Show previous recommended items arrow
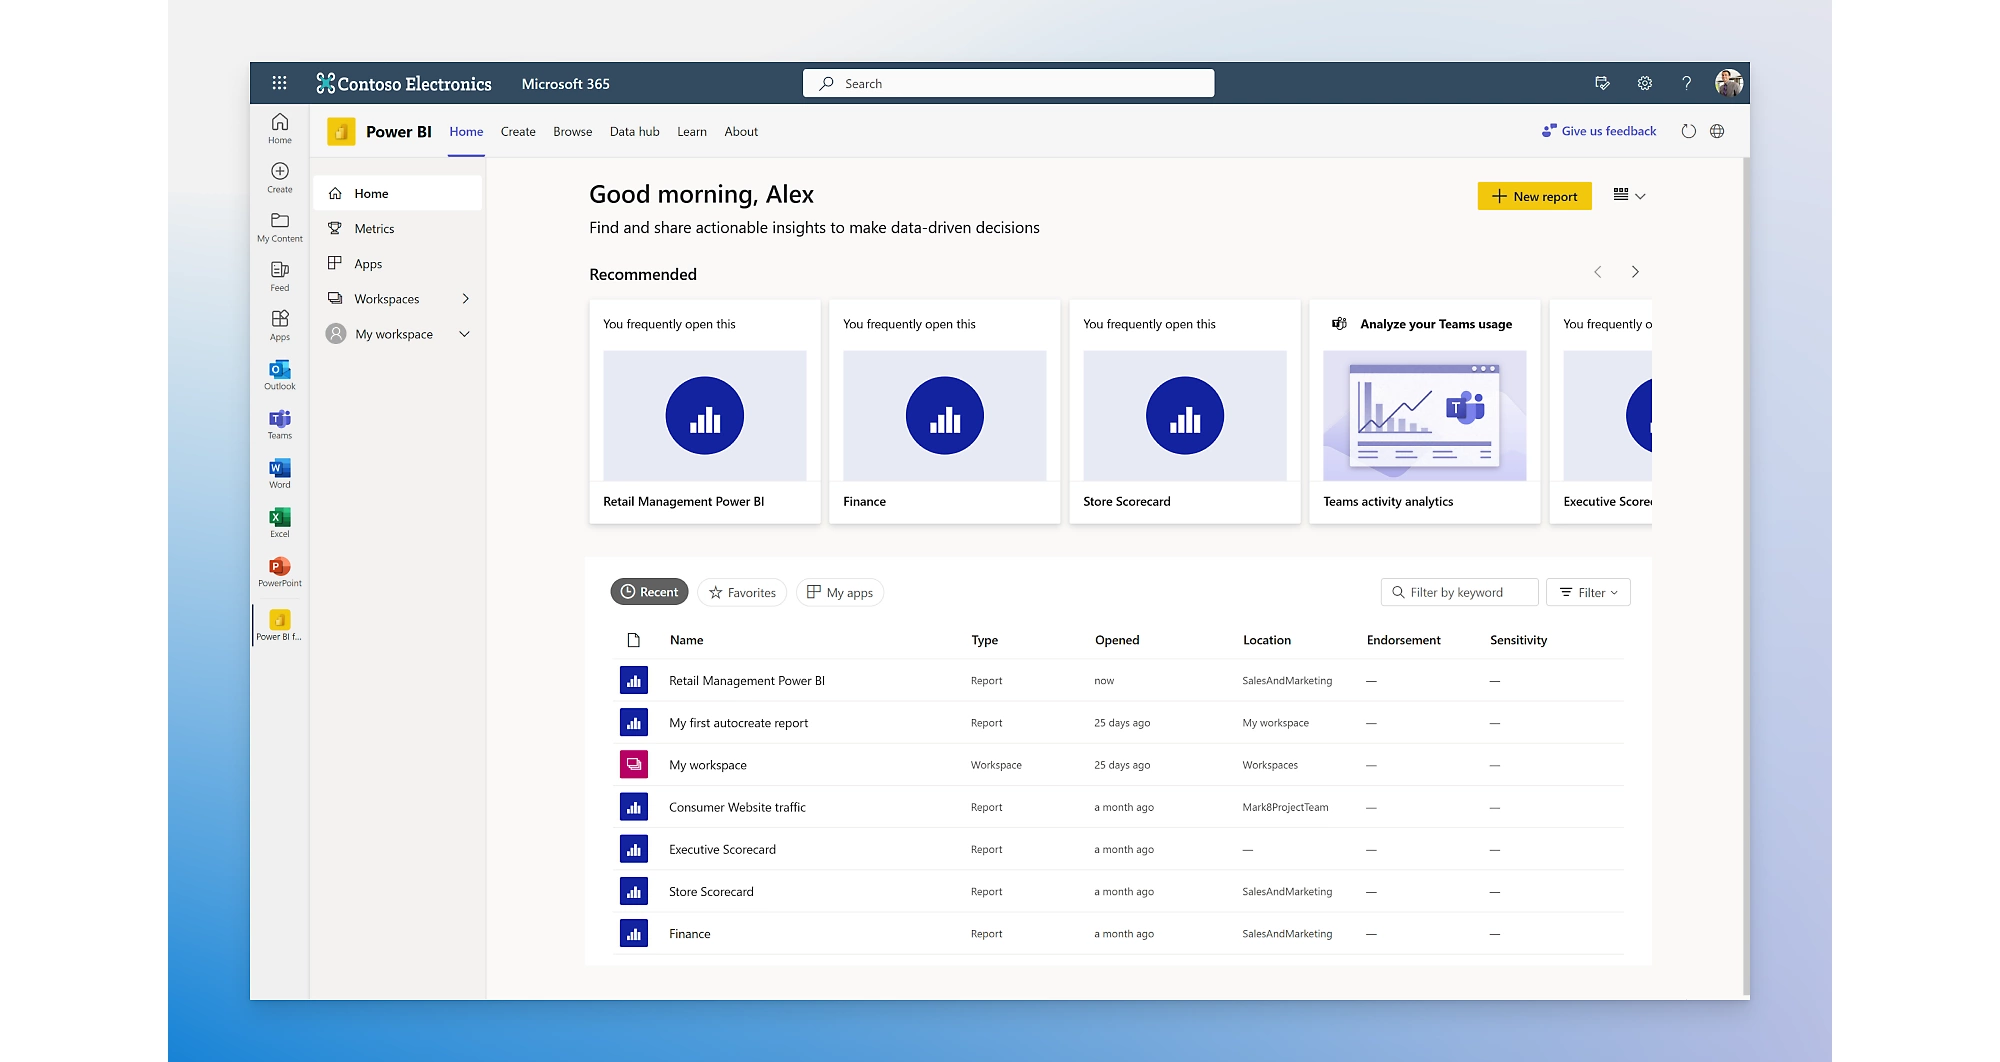The width and height of the screenshot is (2000, 1062). [x=1598, y=272]
